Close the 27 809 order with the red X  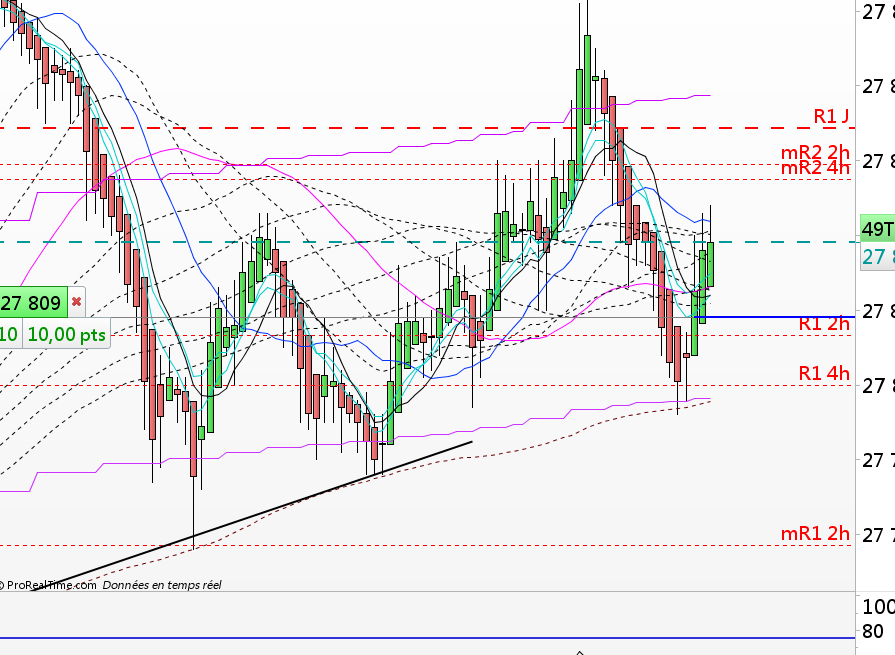(76, 302)
